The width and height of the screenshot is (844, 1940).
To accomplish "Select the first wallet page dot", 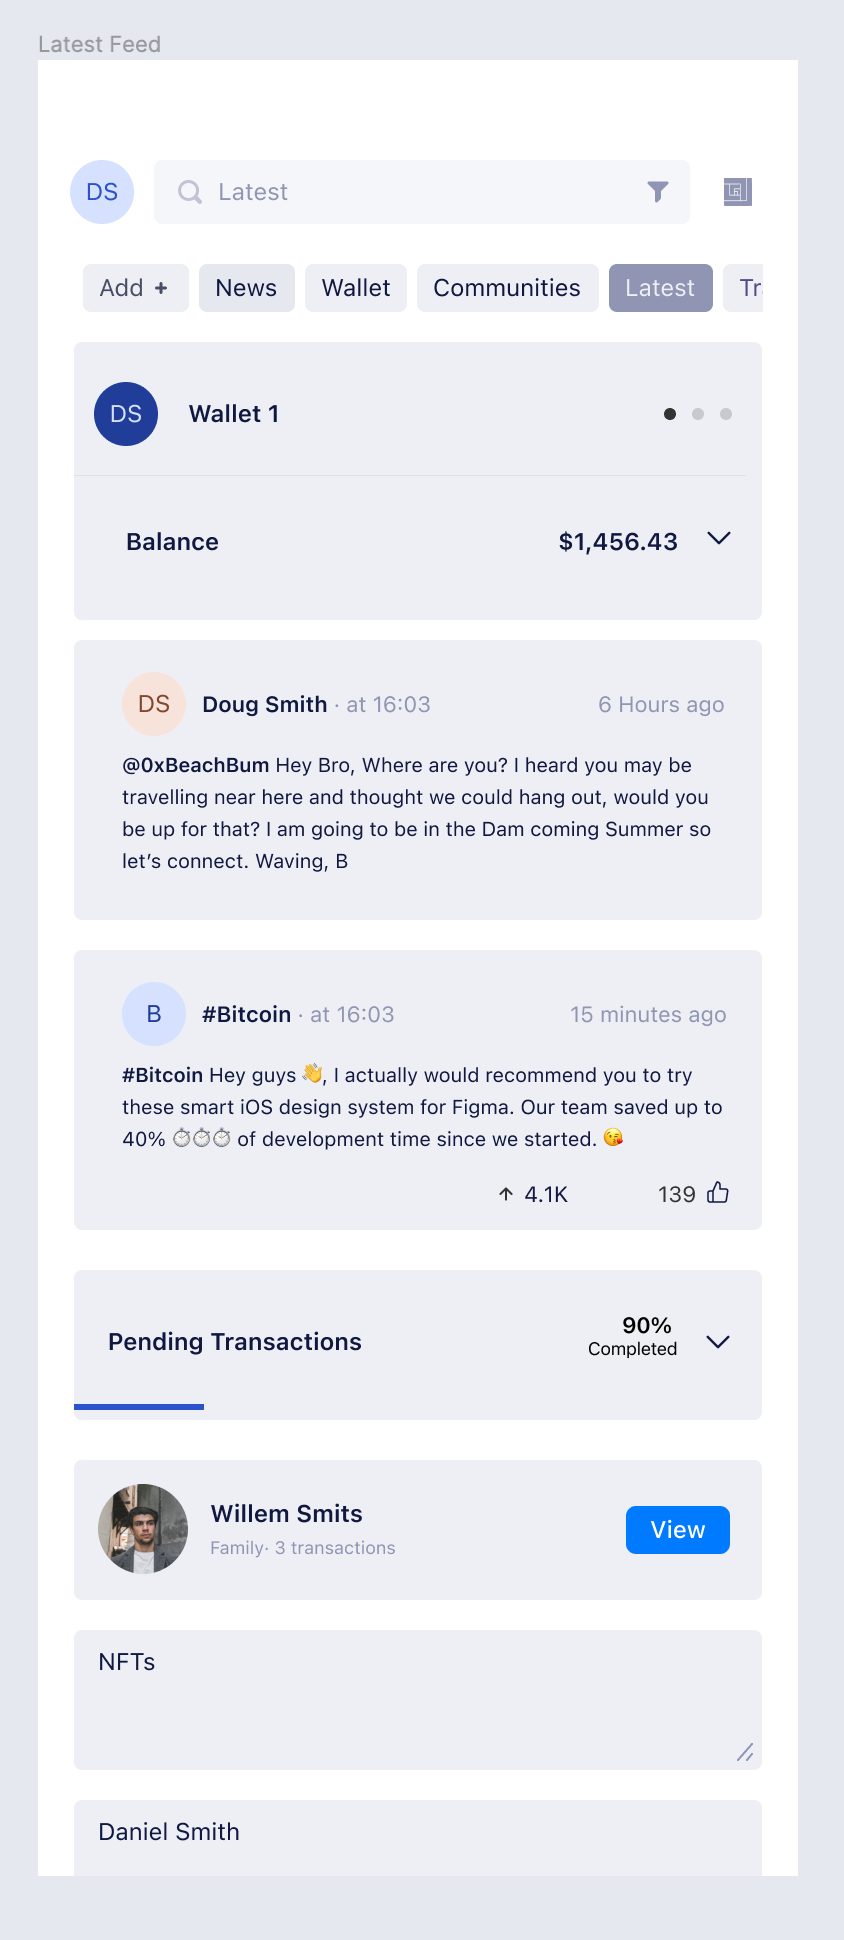I will pos(670,414).
